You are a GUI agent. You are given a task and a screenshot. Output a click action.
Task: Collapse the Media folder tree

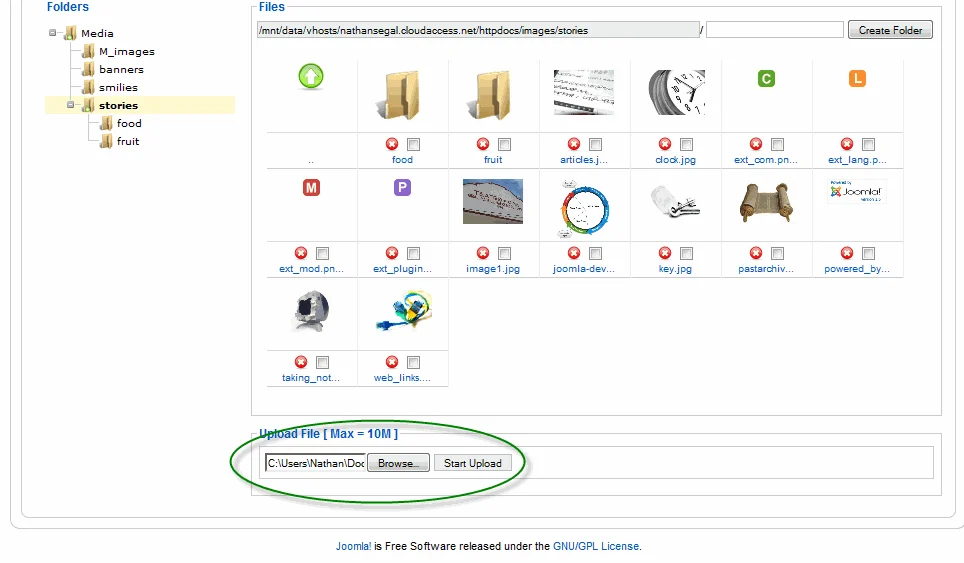pos(52,33)
